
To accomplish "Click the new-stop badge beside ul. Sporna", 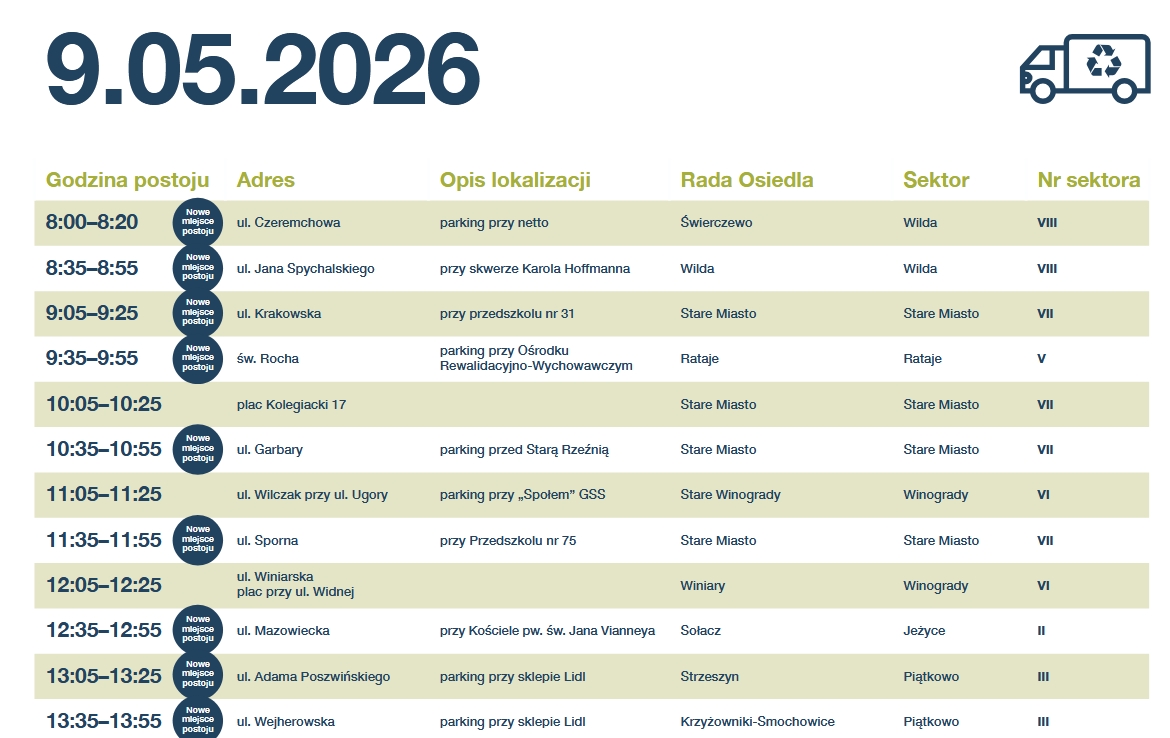I will pyautogui.click(x=197, y=540).
